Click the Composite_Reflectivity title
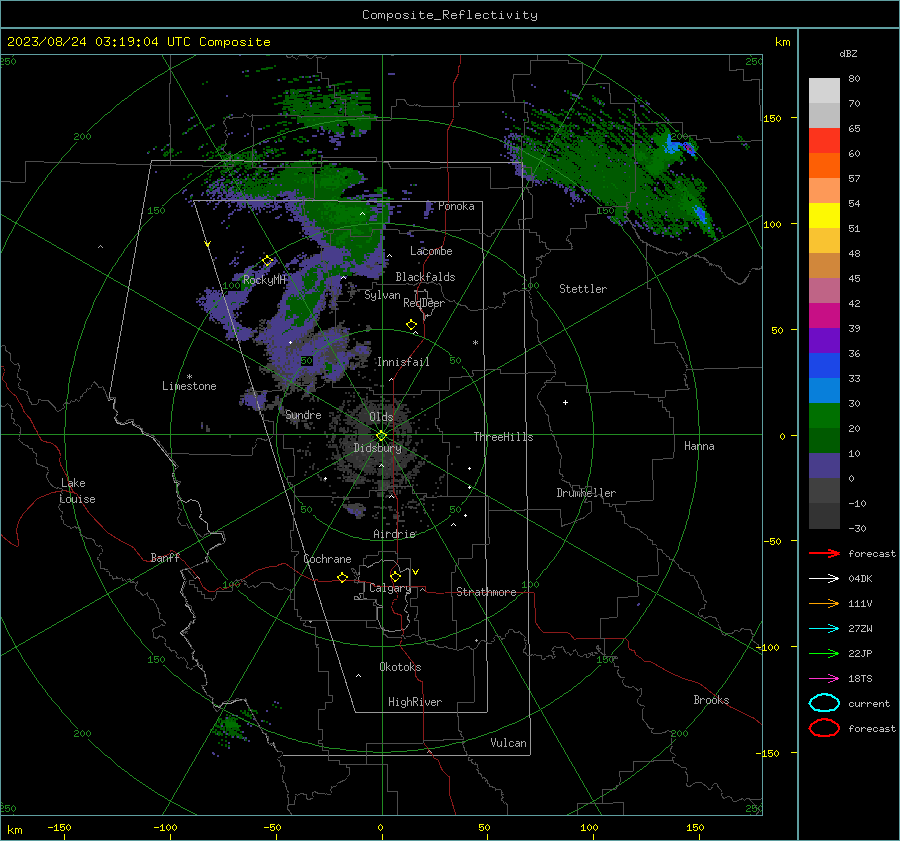Screen dimensions: 900x841 pos(450,15)
